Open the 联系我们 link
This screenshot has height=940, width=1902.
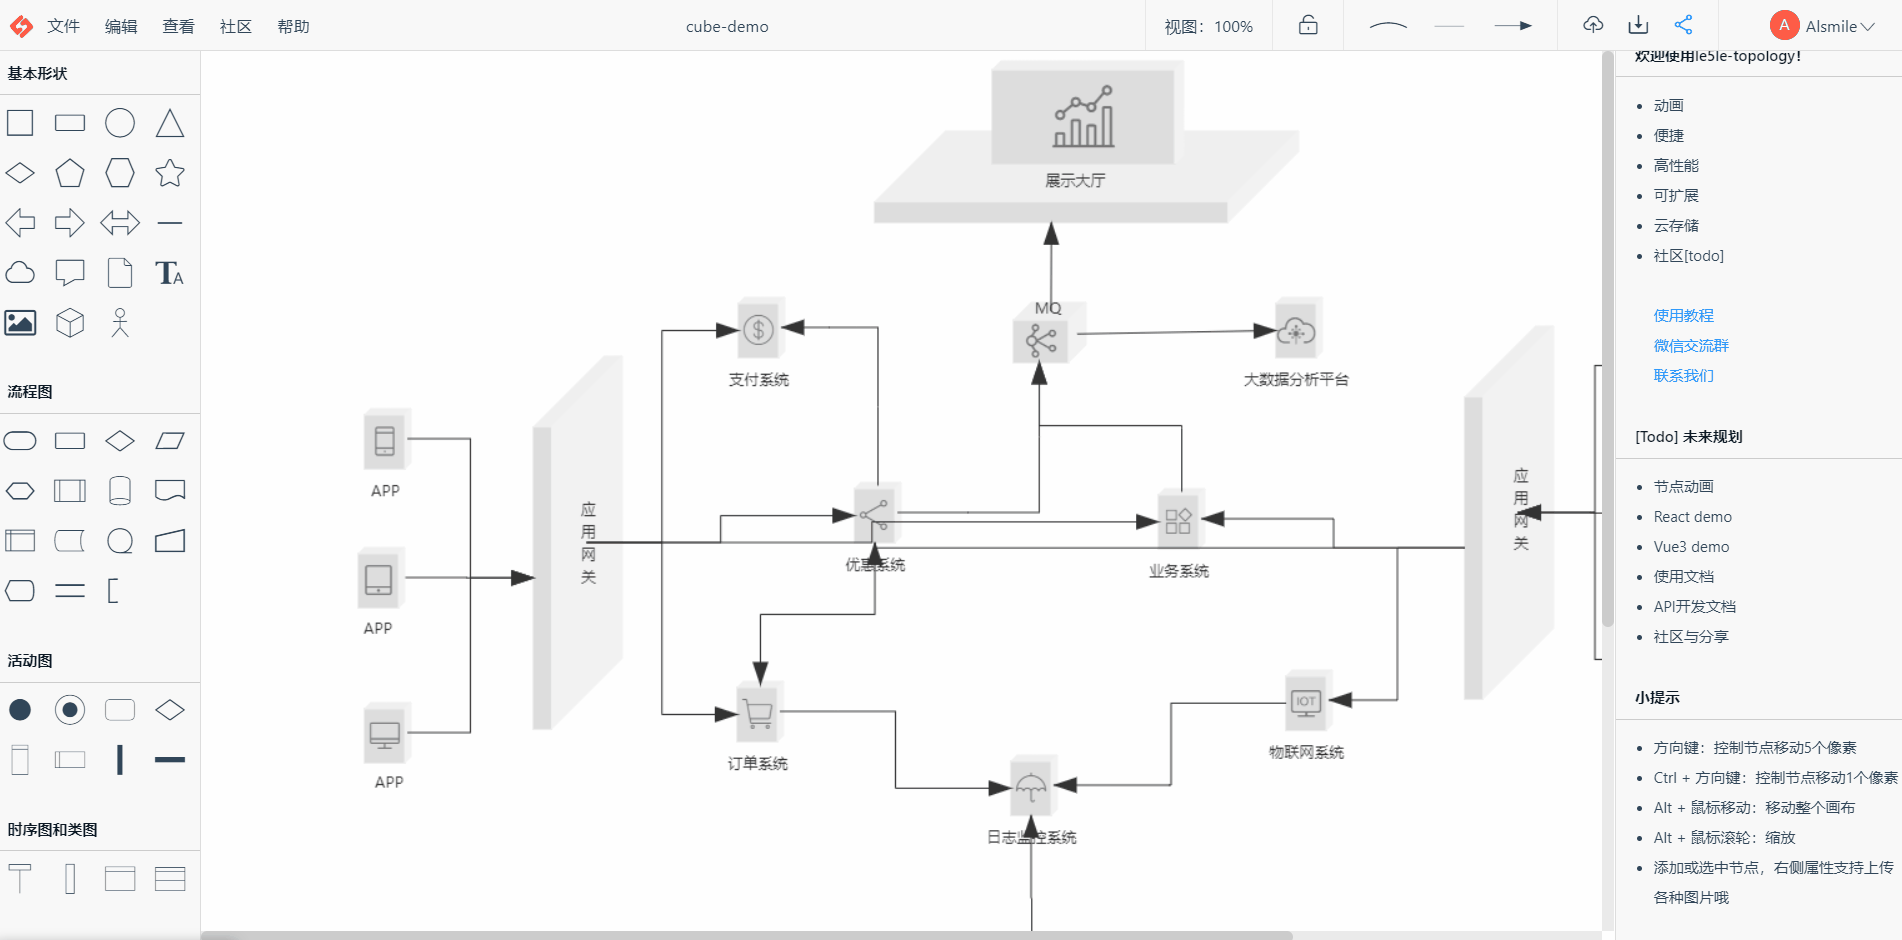coord(1683,375)
